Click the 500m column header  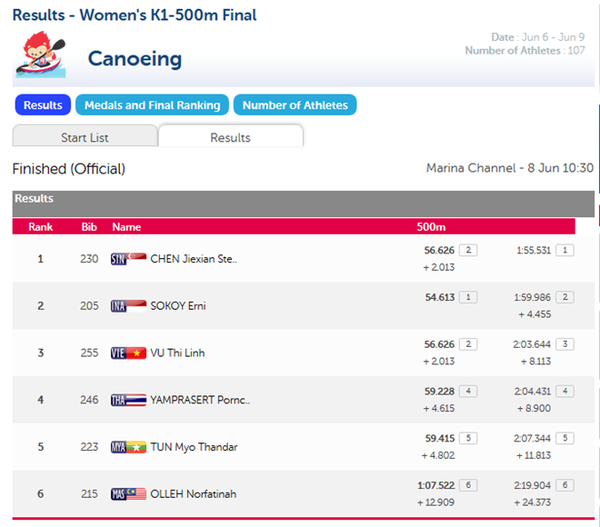point(431,227)
